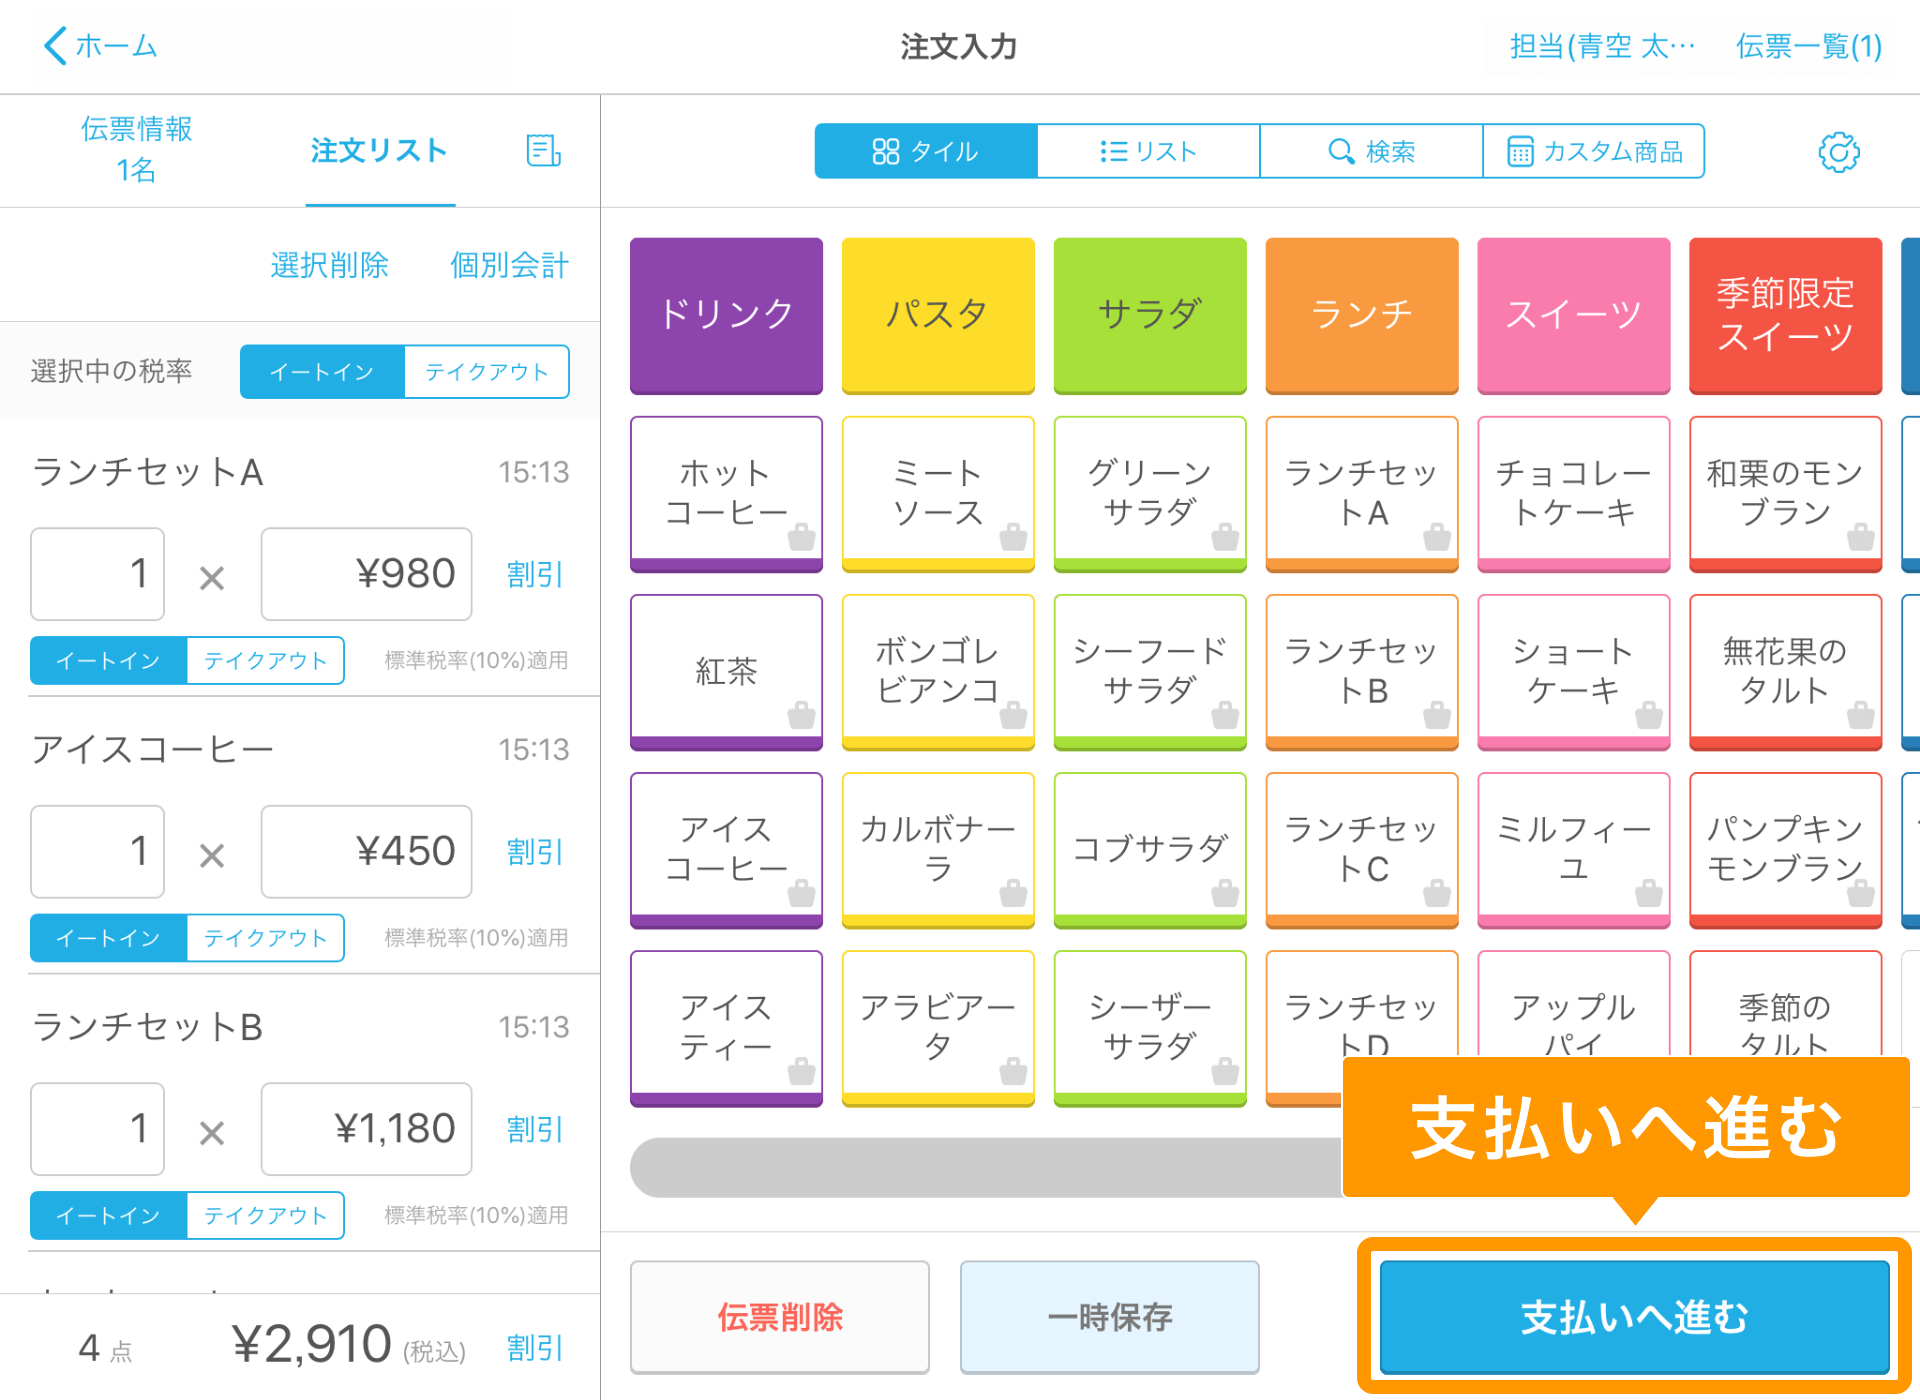
Task: Click the blue 支払いへ進む button
Action: 1634,1317
